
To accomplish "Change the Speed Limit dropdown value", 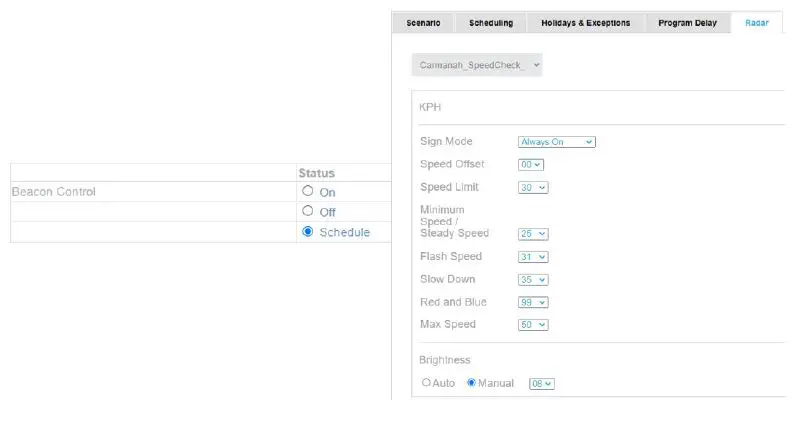I will (533, 187).
